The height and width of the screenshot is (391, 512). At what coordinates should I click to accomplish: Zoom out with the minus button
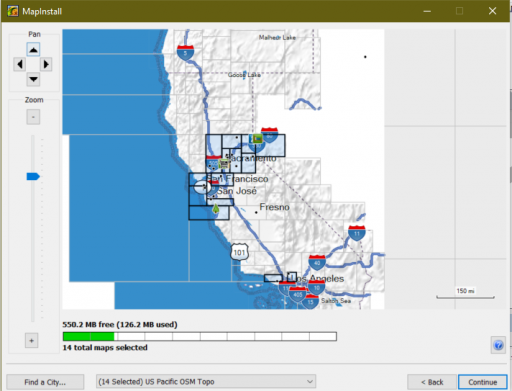pos(33,117)
